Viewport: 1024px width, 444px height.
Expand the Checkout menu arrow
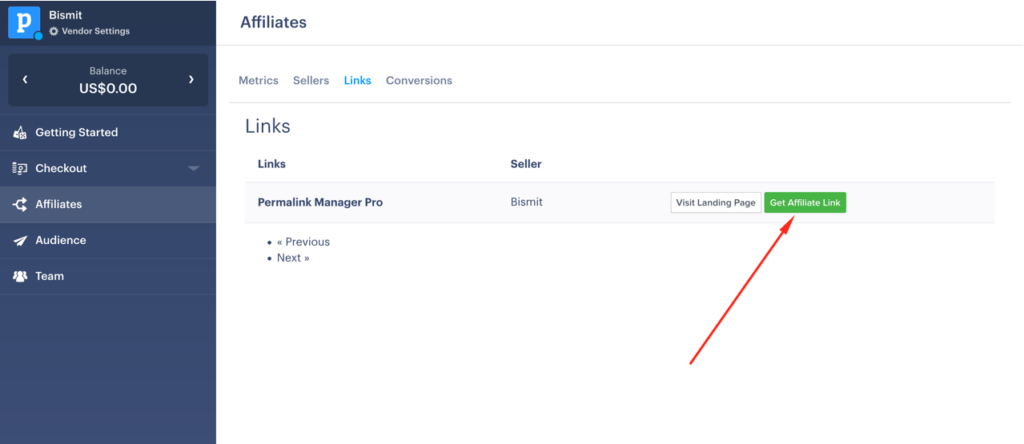point(193,168)
